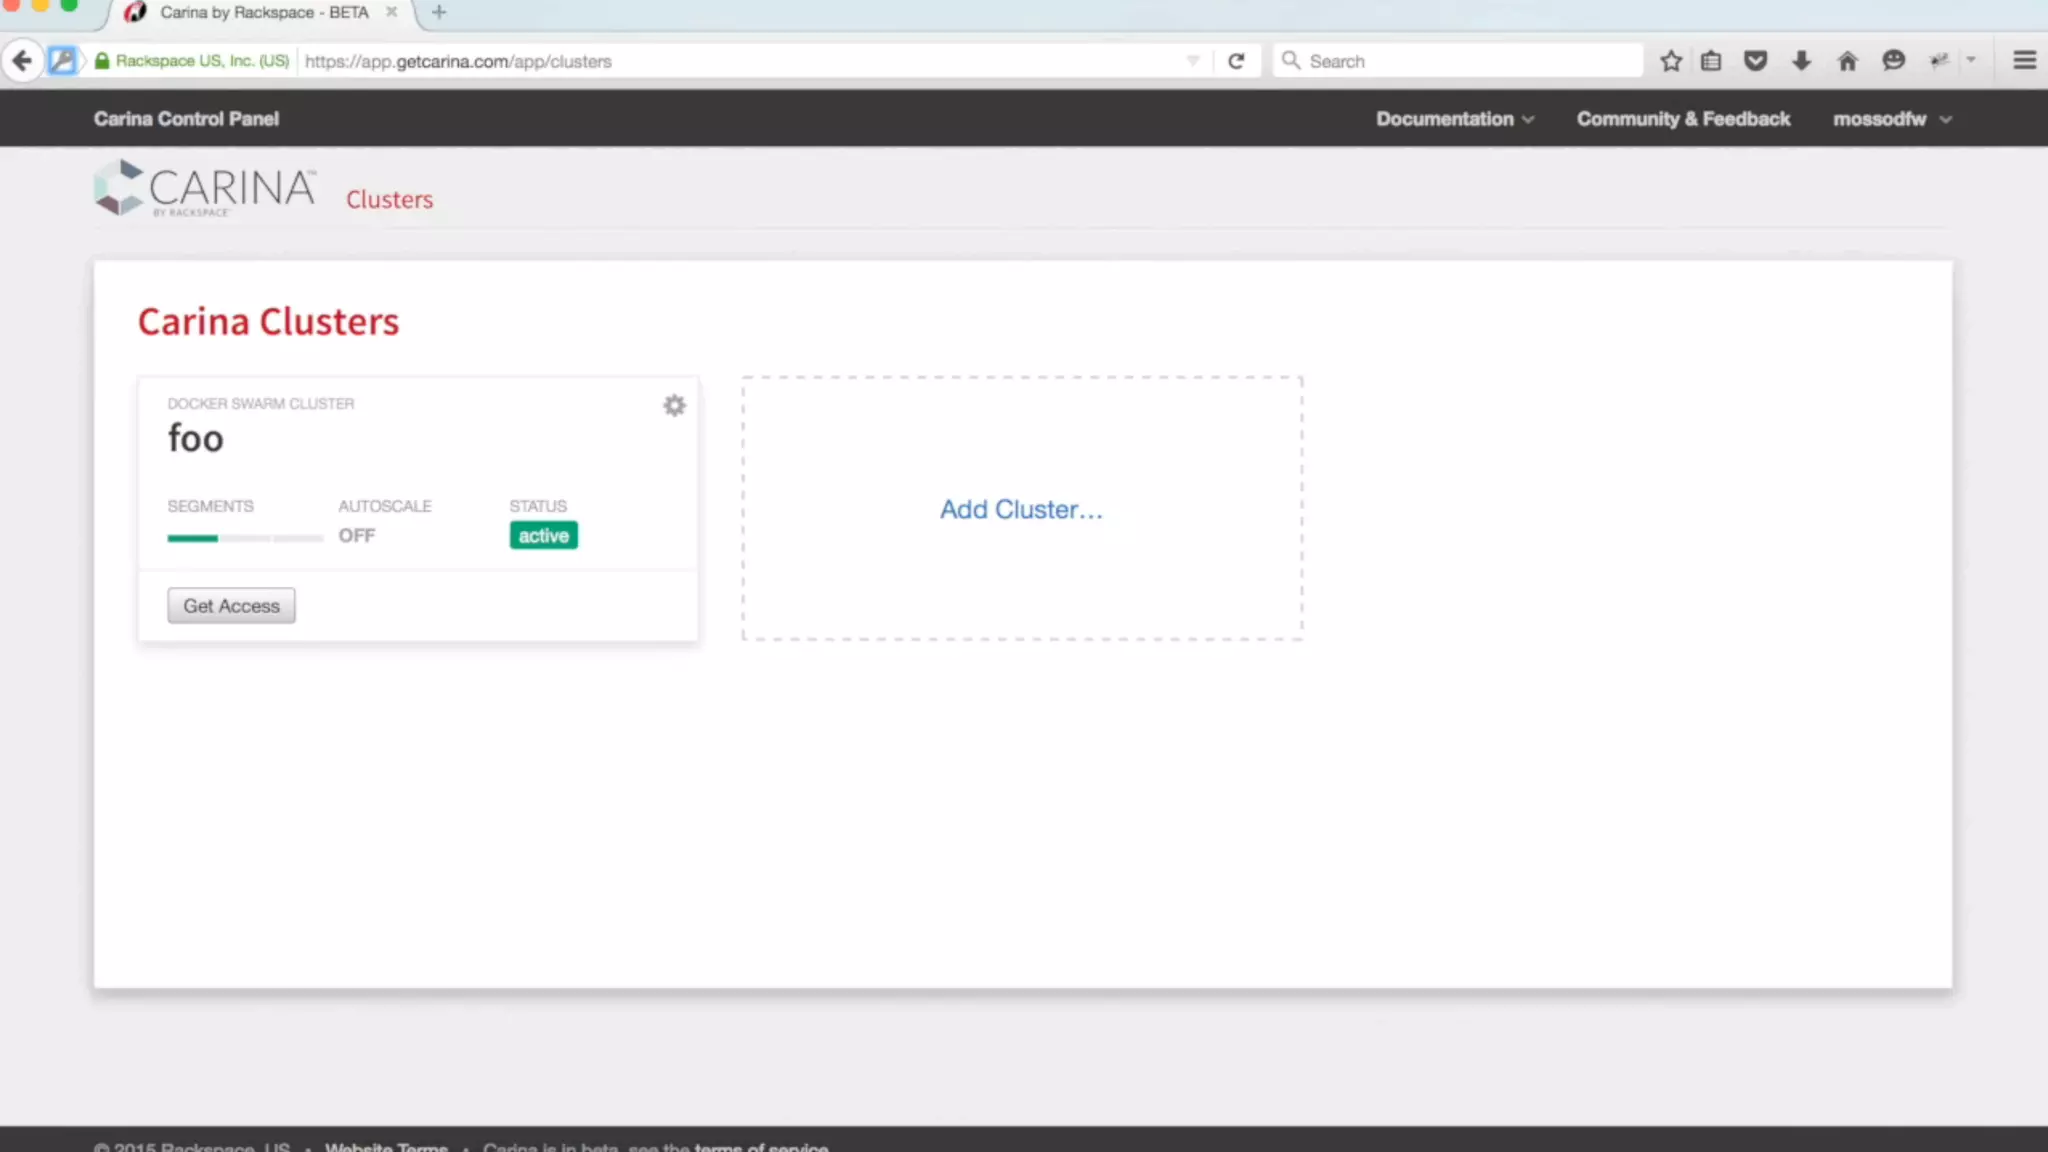Open Community & Feedback menu item

[x=1683, y=119]
